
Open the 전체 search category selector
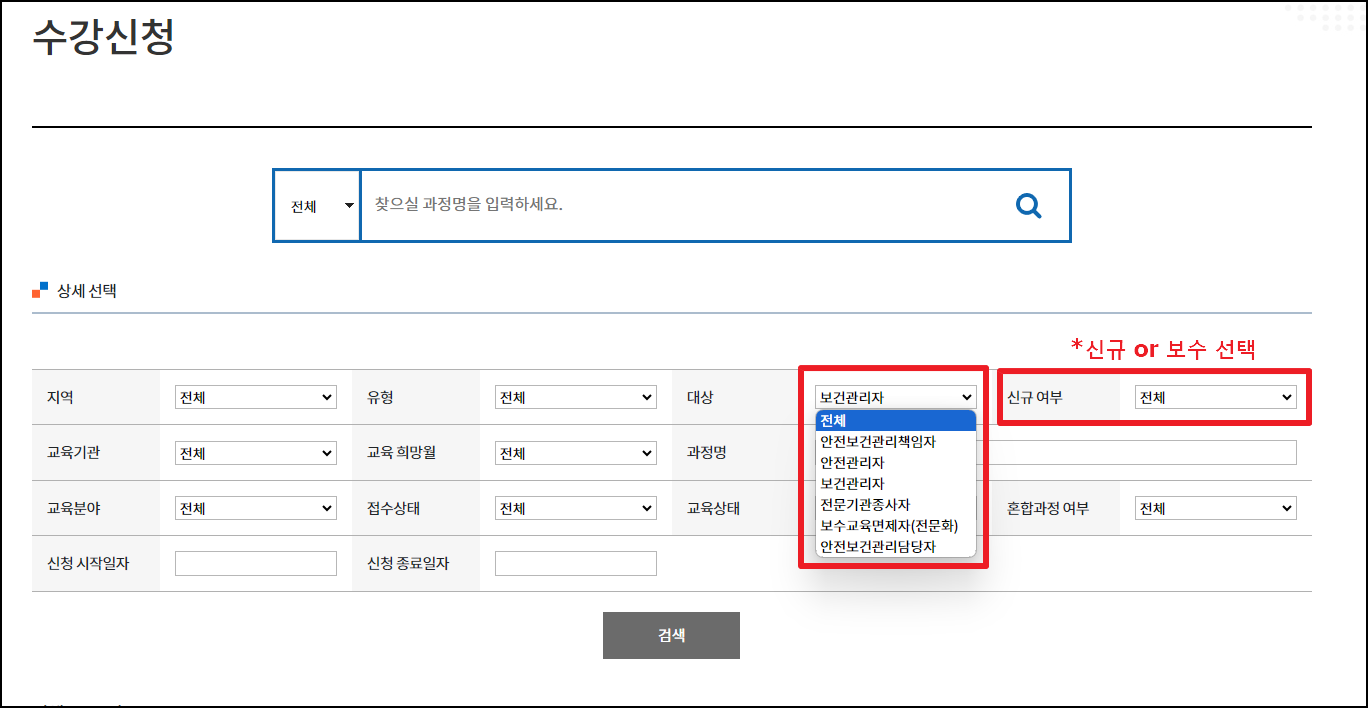318,206
